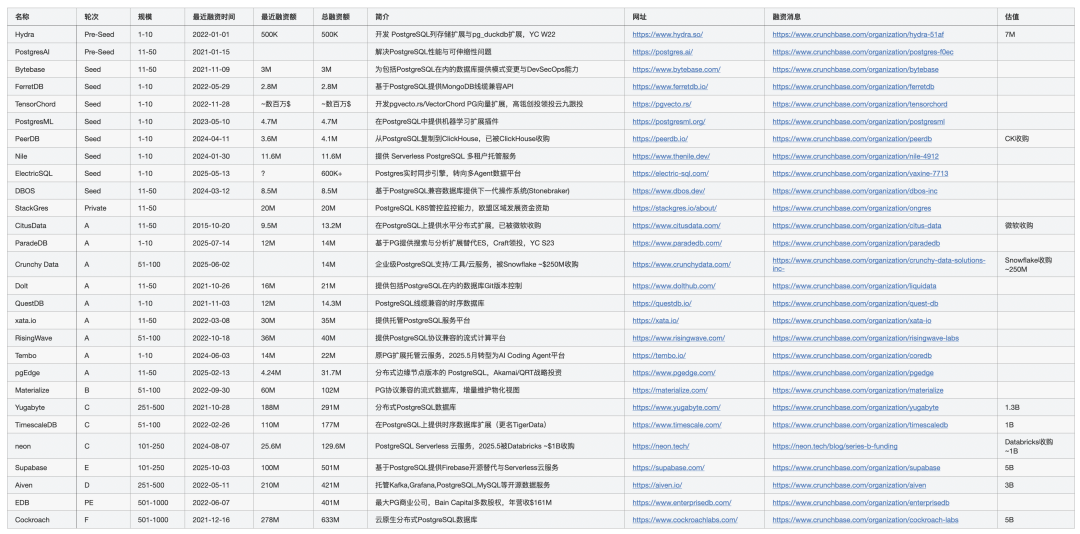The height and width of the screenshot is (534, 1080).
Task: Click the 规模 column header
Action: point(157,17)
